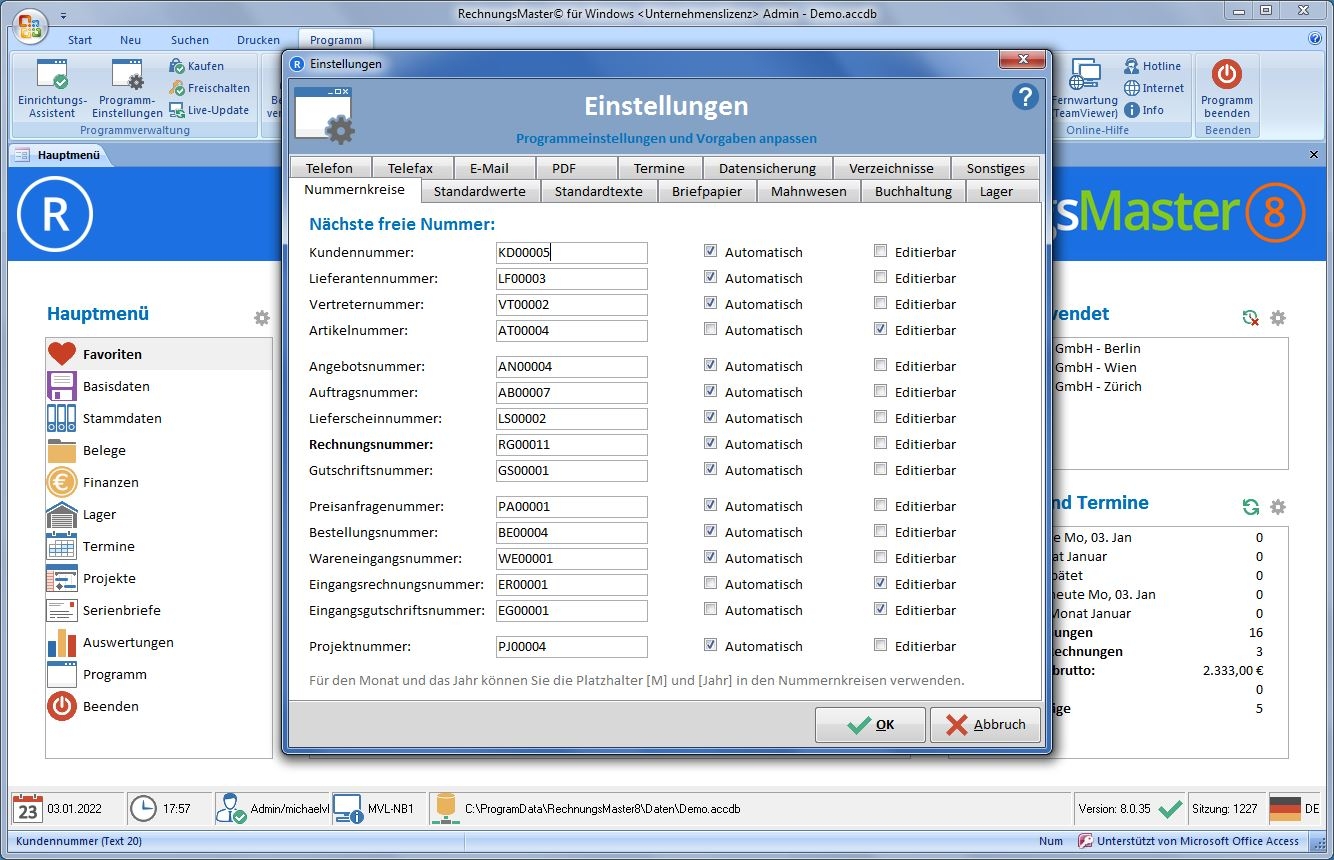The width and height of the screenshot is (1334, 860).
Task: Open Basisdaten in the Hauptmenü
Action: [159, 386]
